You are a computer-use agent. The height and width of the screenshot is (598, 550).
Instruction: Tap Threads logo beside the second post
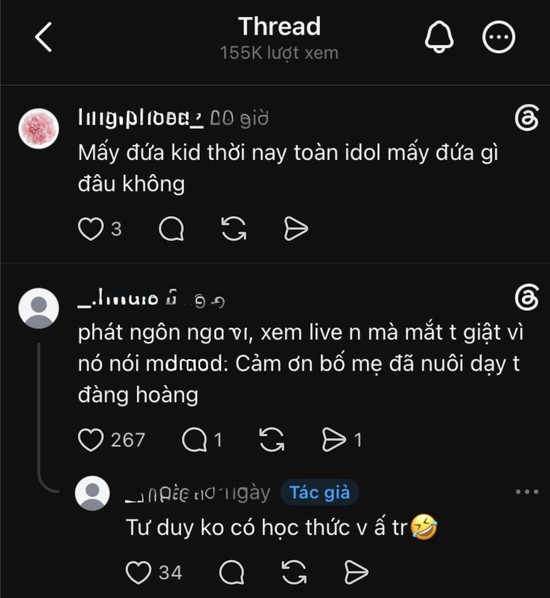click(x=527, y=297)
